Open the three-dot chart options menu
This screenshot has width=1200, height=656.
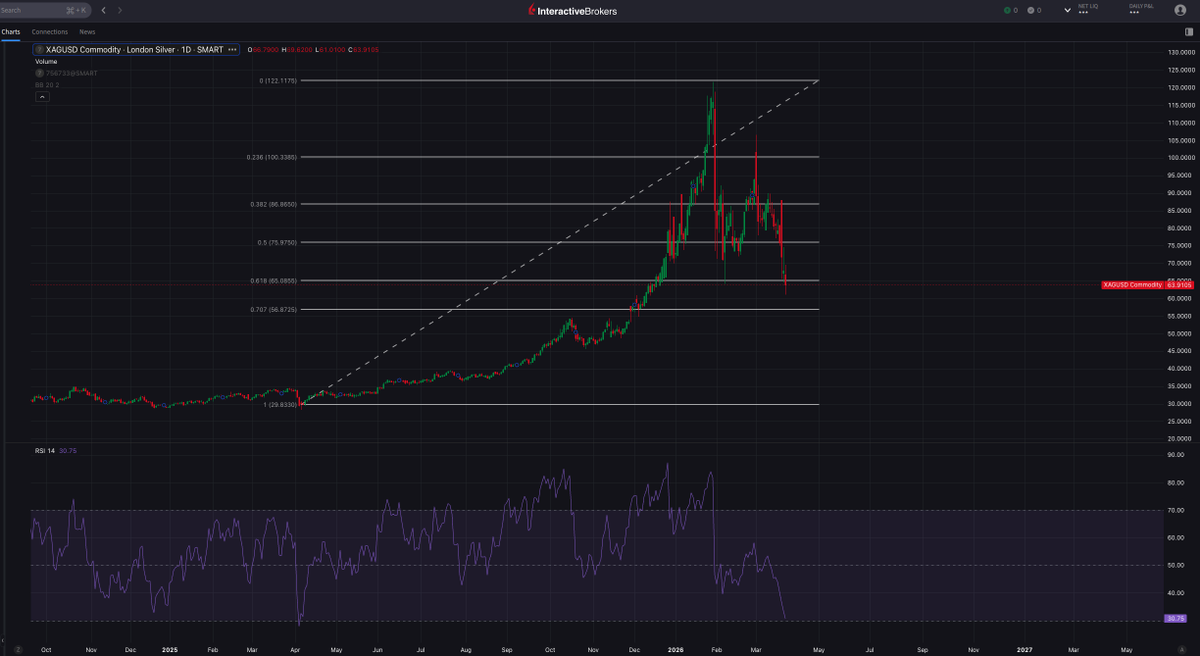(x=232, y=49)
